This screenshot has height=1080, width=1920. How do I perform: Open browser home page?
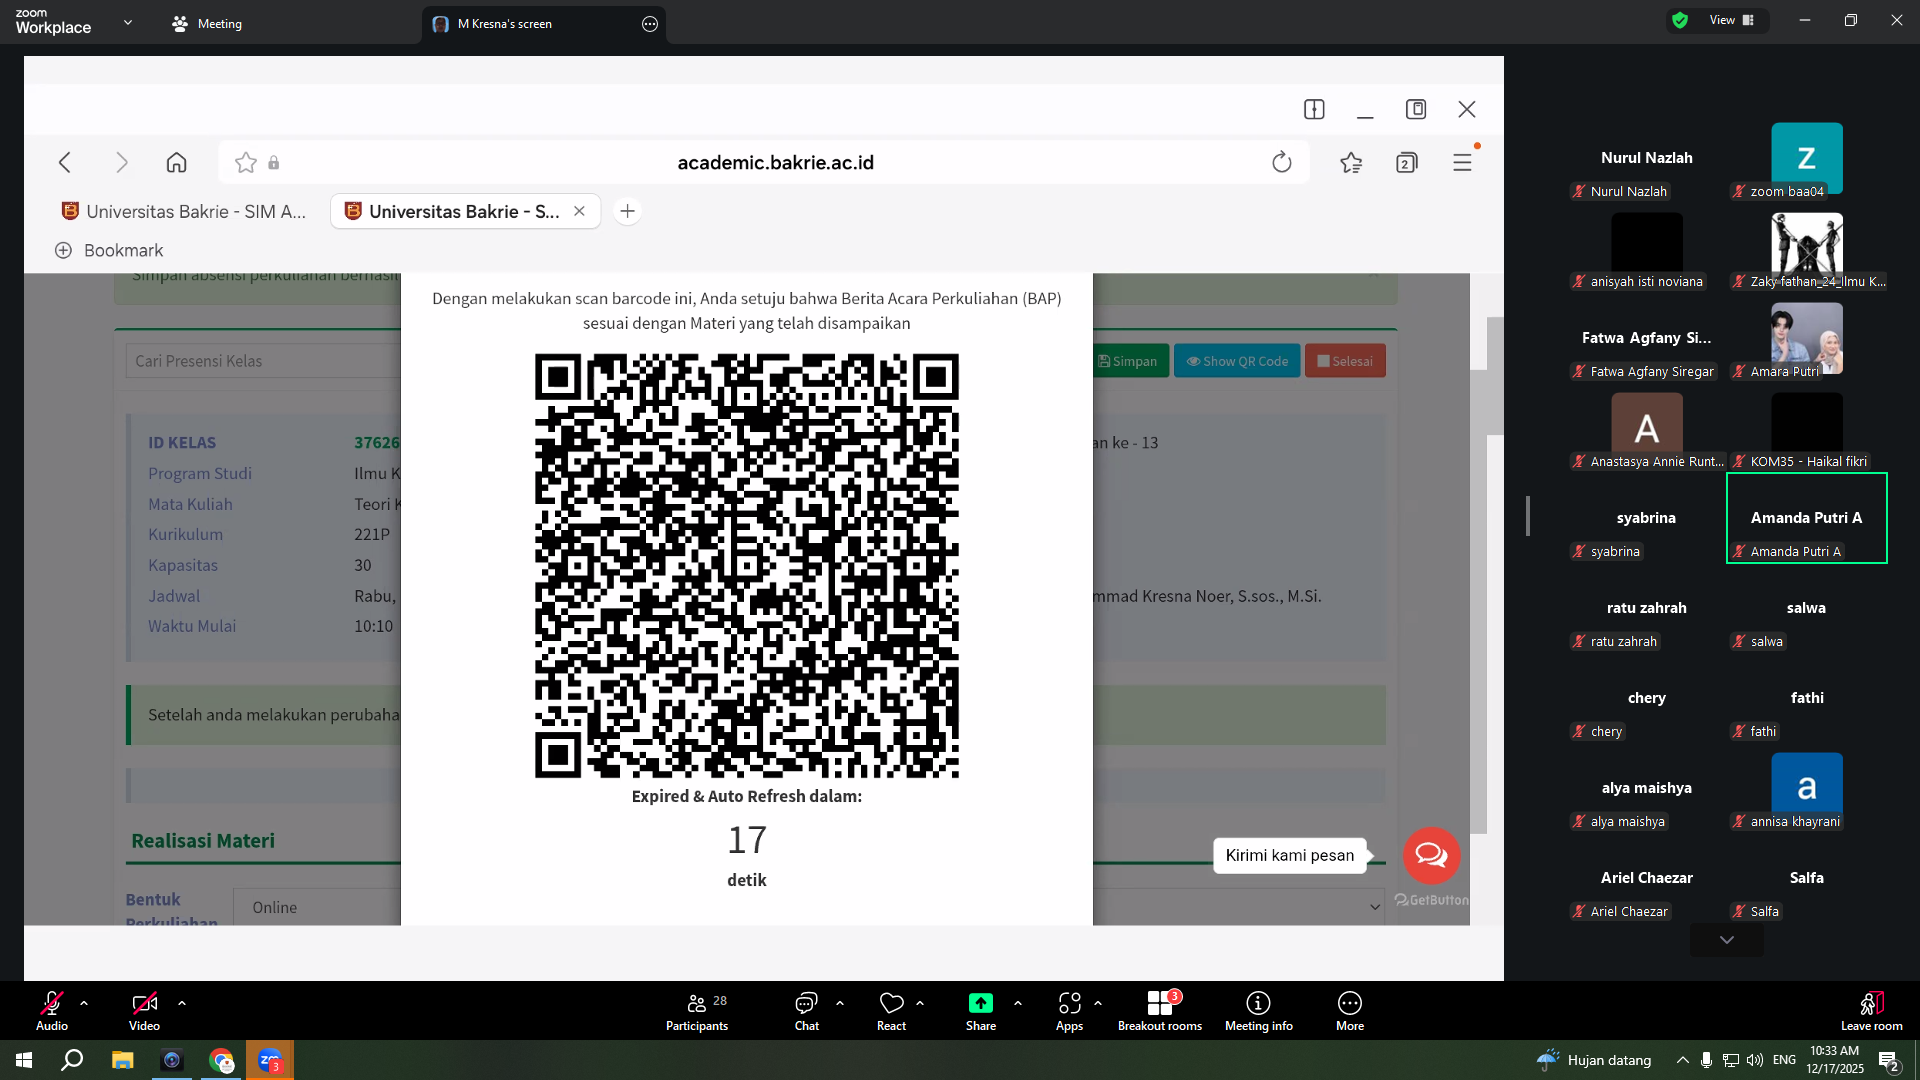coord(177,162)
